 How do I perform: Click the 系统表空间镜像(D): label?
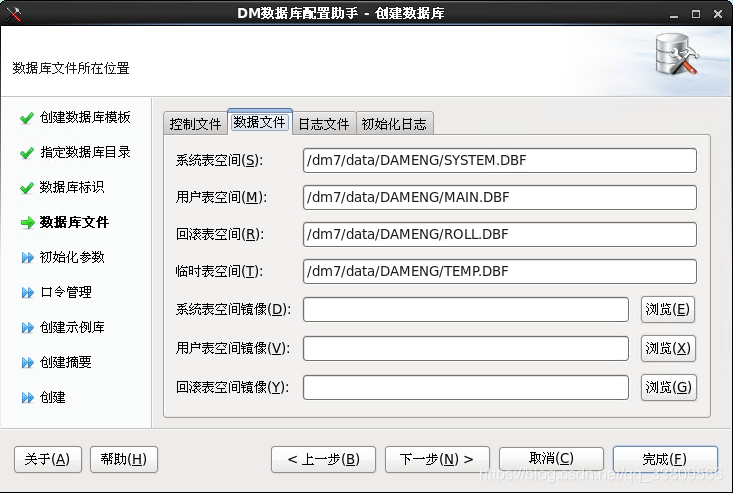pos(233,309)
